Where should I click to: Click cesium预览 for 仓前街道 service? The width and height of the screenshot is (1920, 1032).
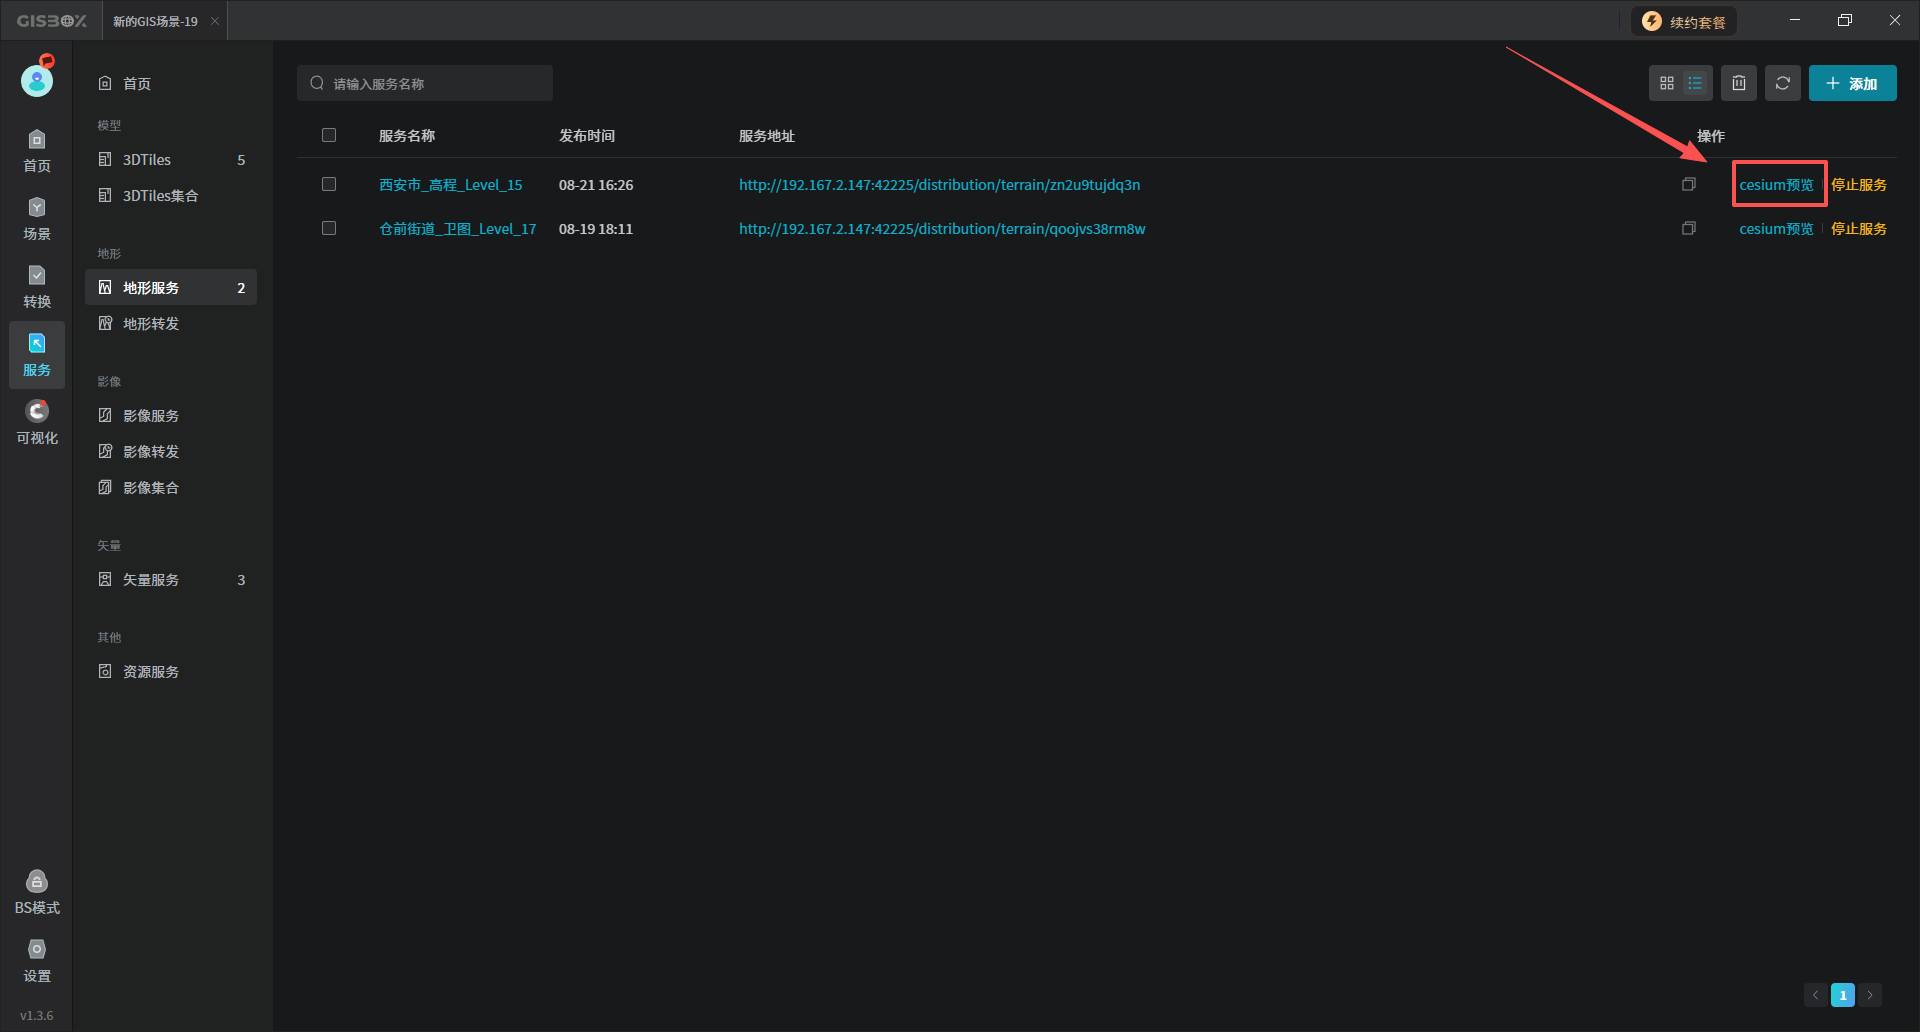[x=1776, y=229]
